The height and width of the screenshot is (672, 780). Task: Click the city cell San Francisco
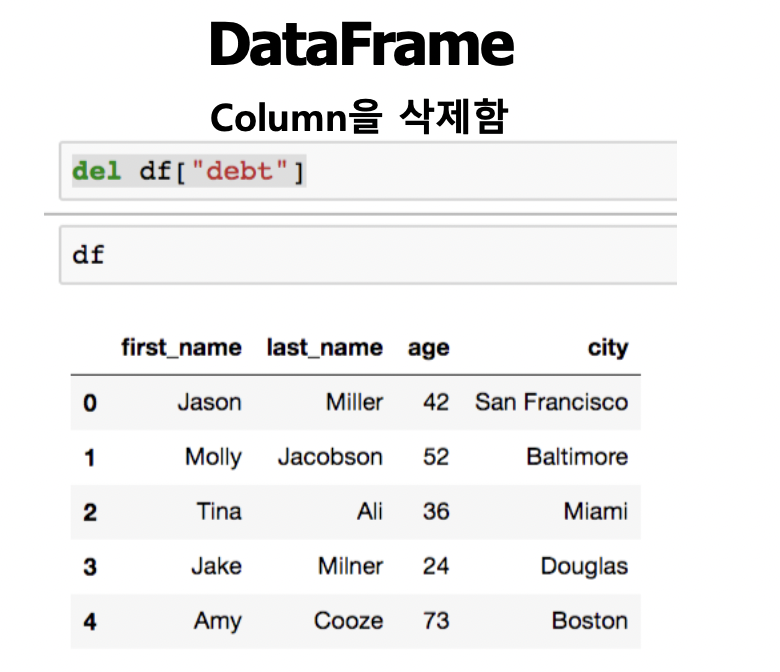[x=552, y=402]
